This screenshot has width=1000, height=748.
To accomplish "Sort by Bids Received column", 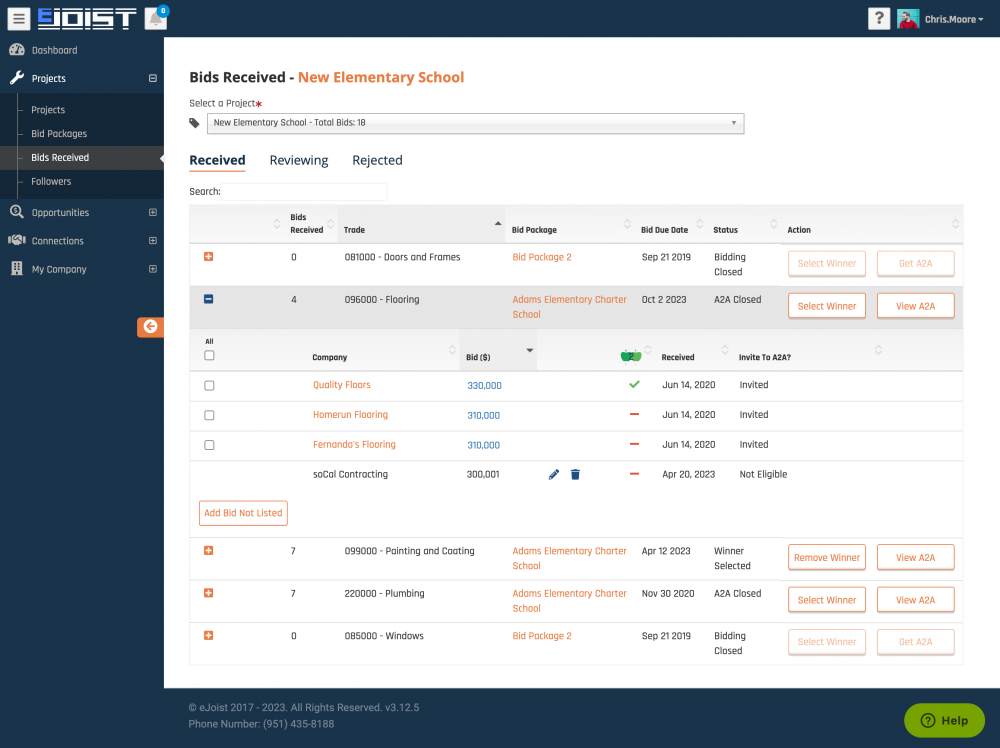I will click(330, 224).
